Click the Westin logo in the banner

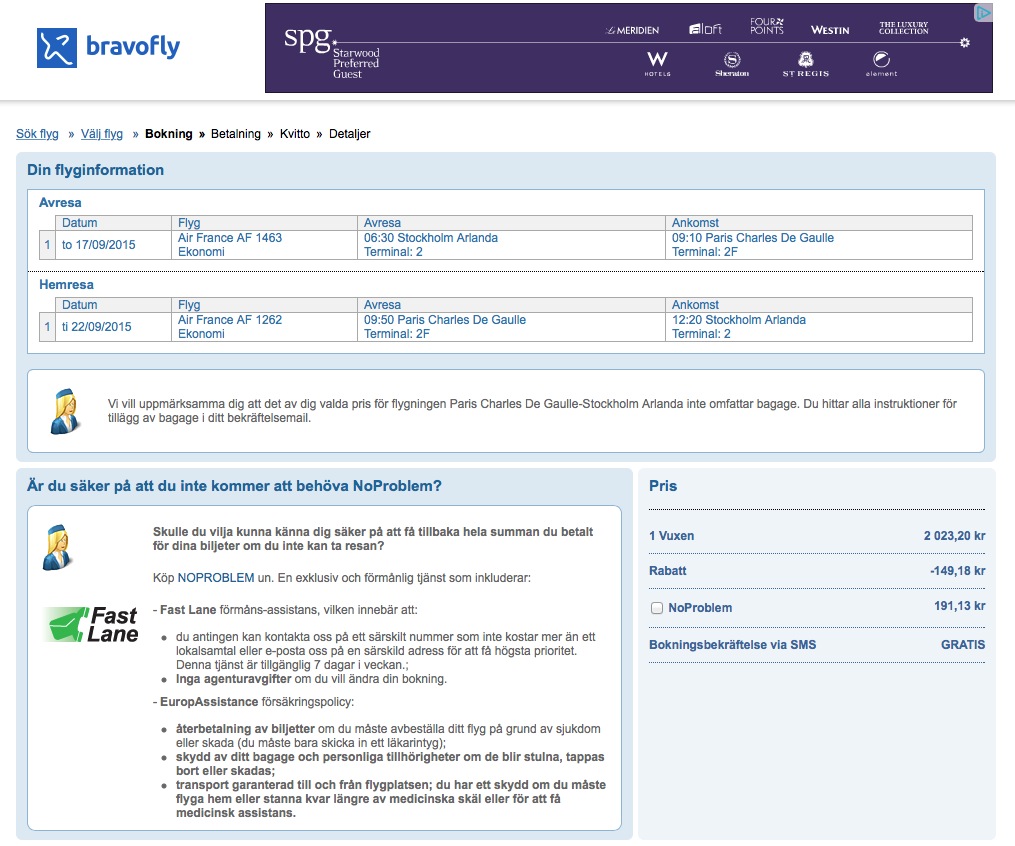tap(830, 30)
